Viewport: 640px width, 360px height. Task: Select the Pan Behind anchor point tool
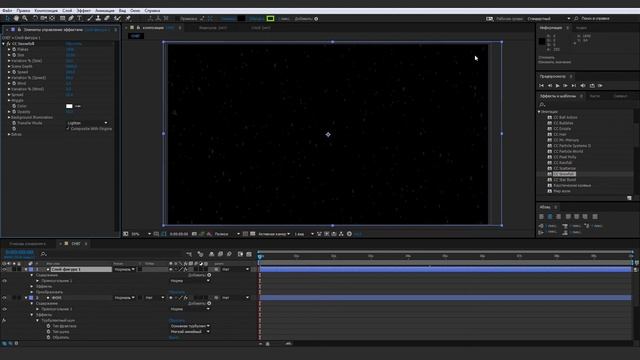[x=52, y=18]
